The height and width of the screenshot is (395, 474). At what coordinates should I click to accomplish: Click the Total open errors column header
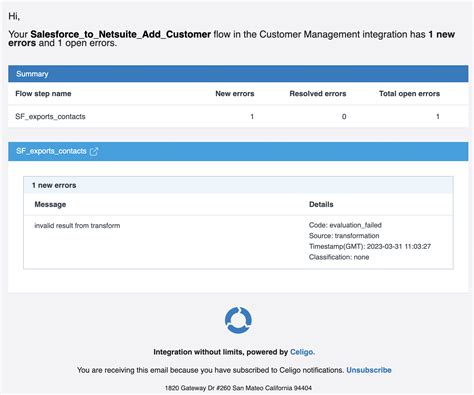point(409,94)
